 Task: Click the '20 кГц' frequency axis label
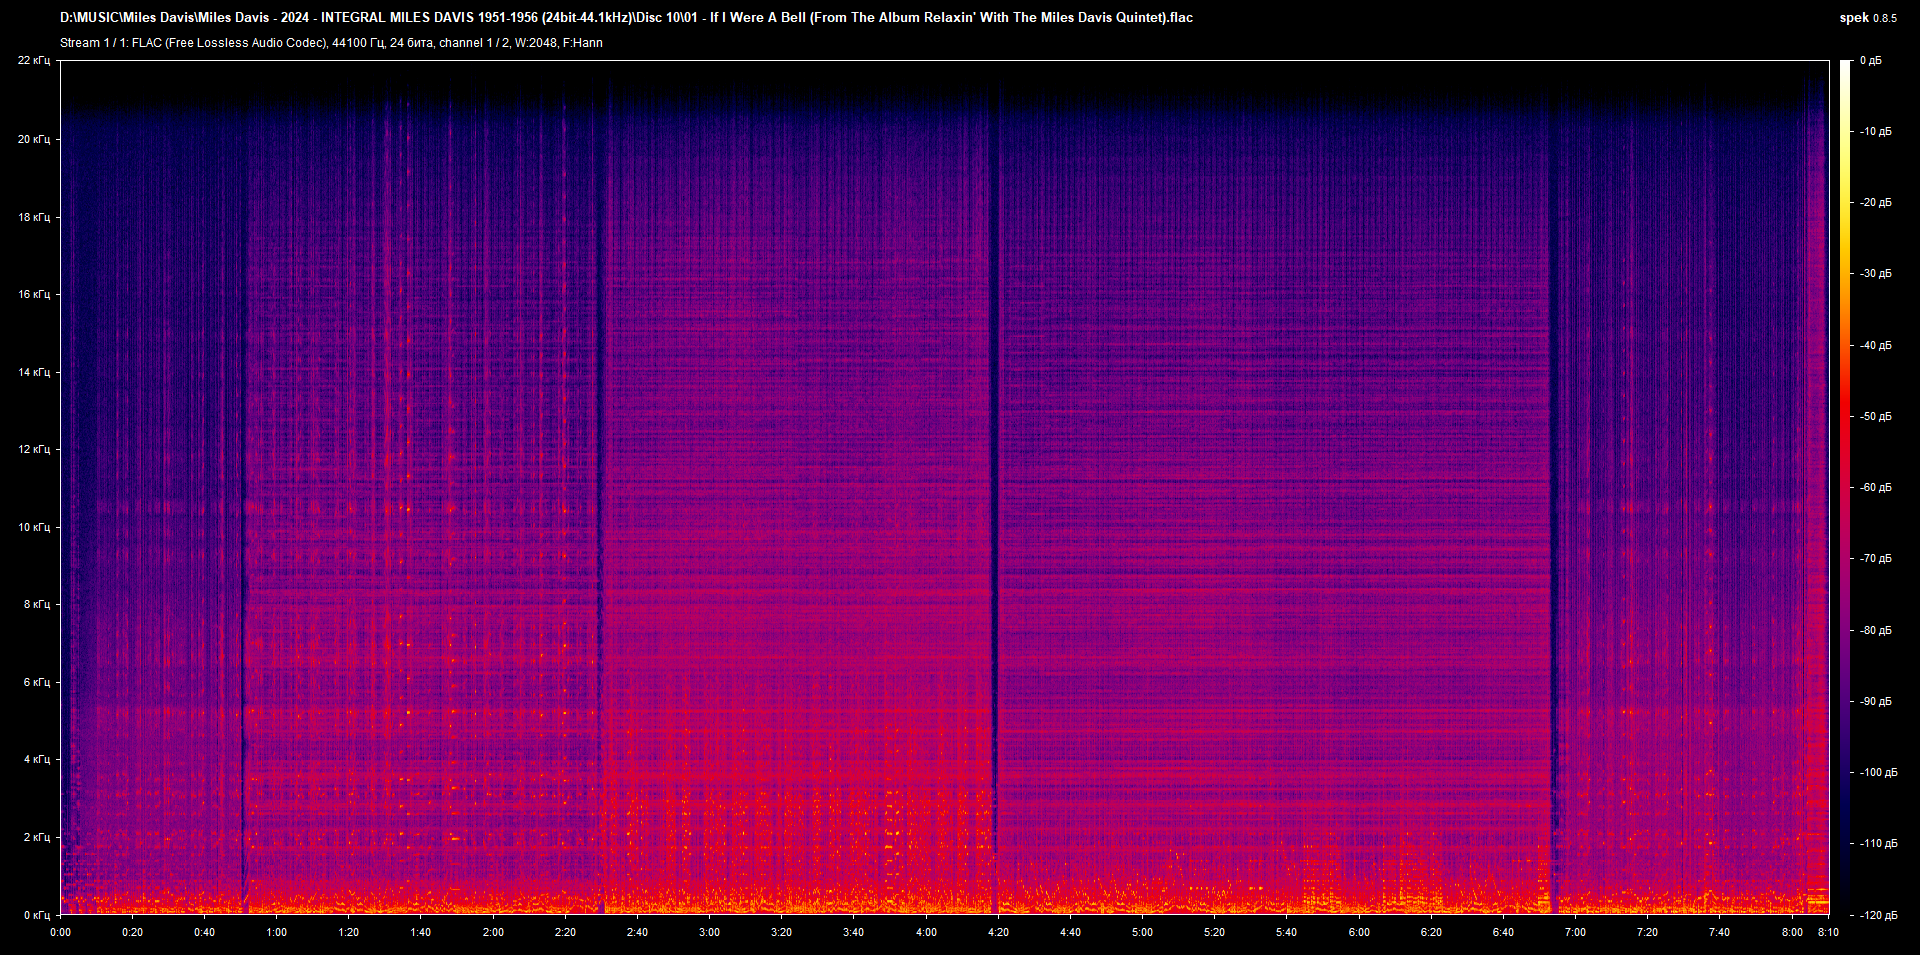tap(34, 139)
